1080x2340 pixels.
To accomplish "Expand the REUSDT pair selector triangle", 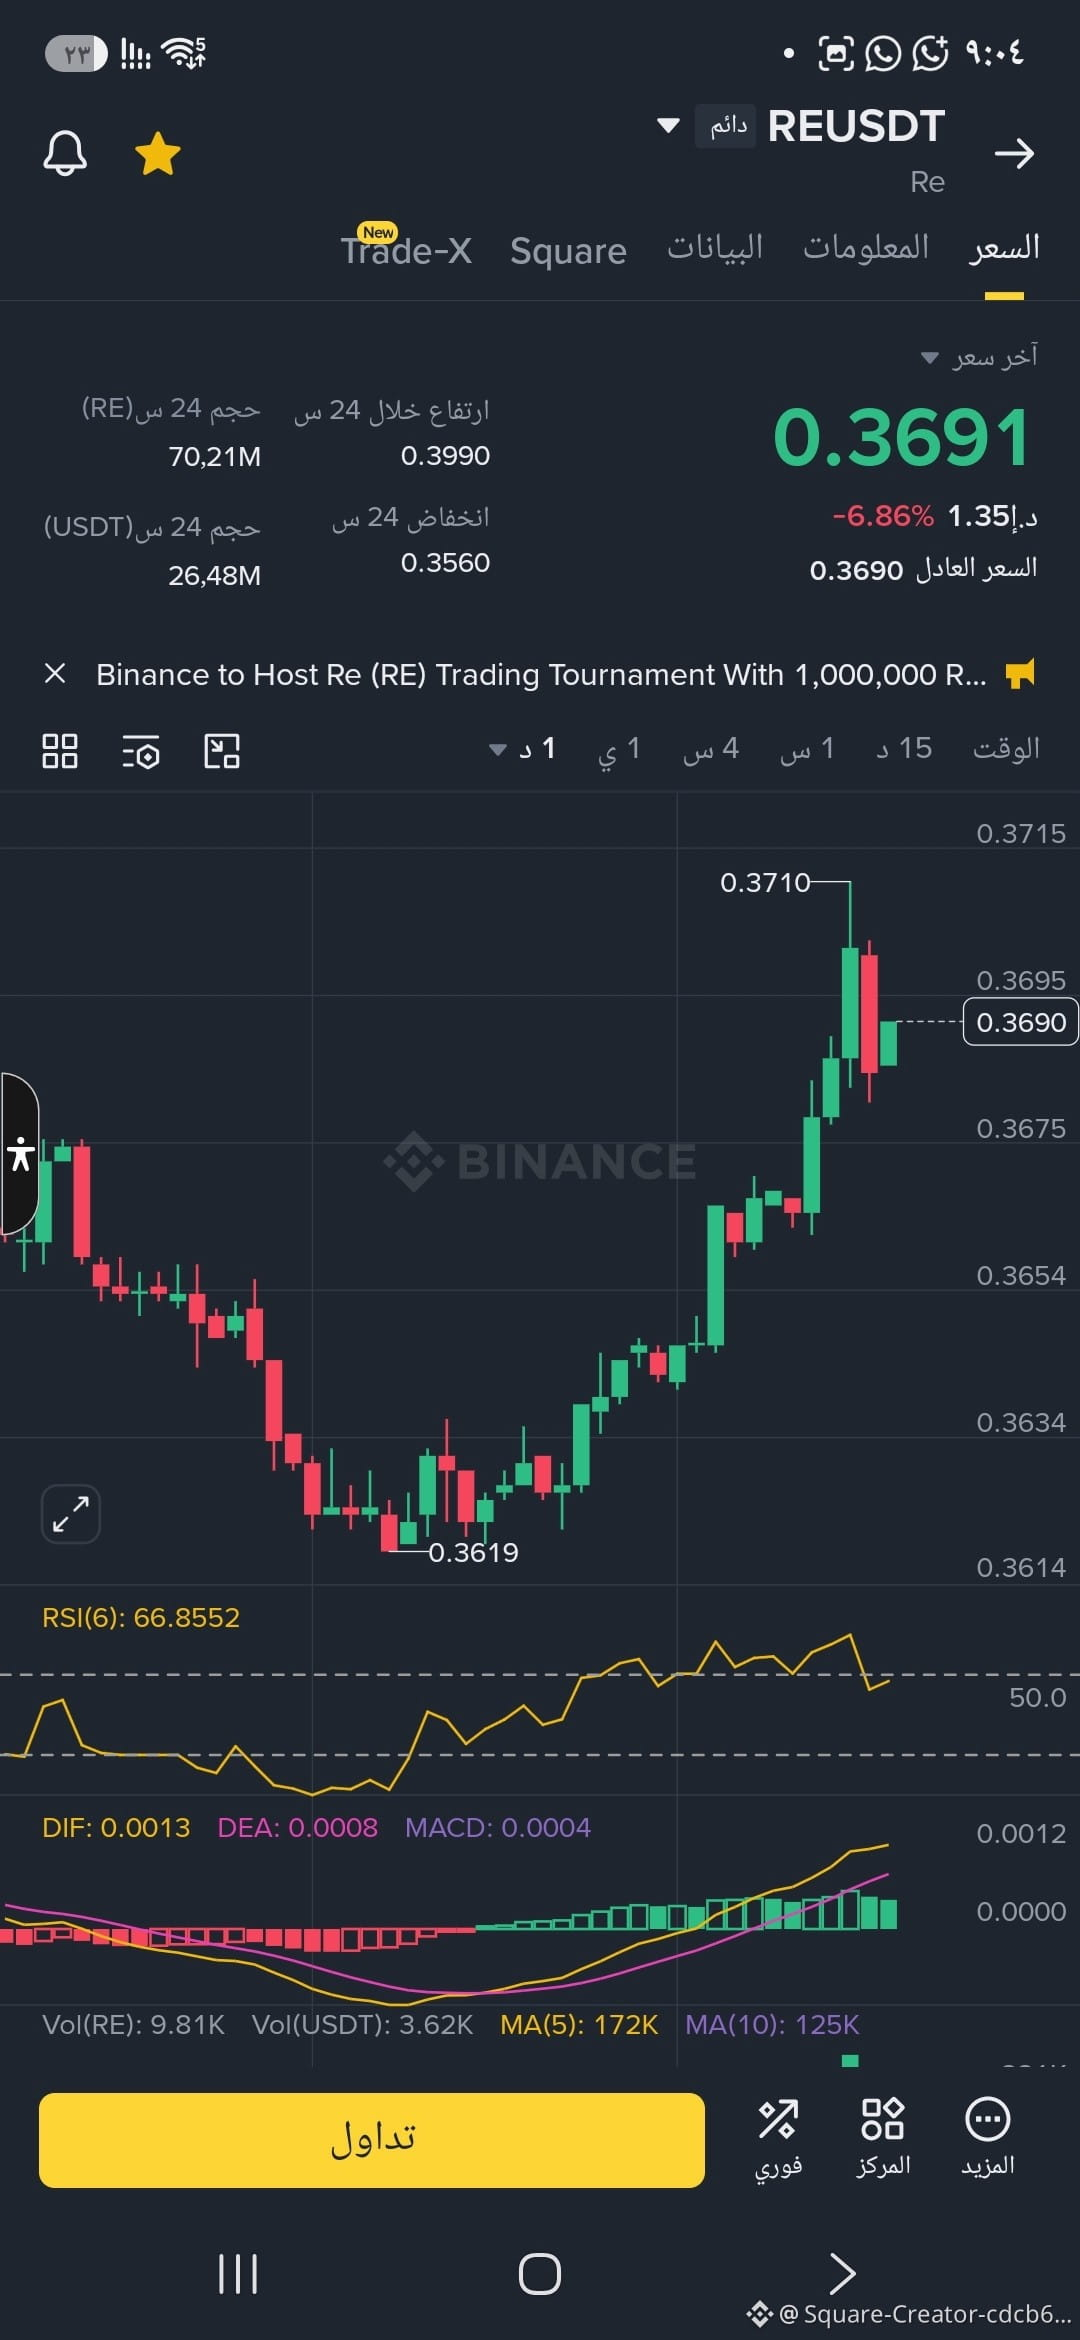I will click(x=668, y=126).
